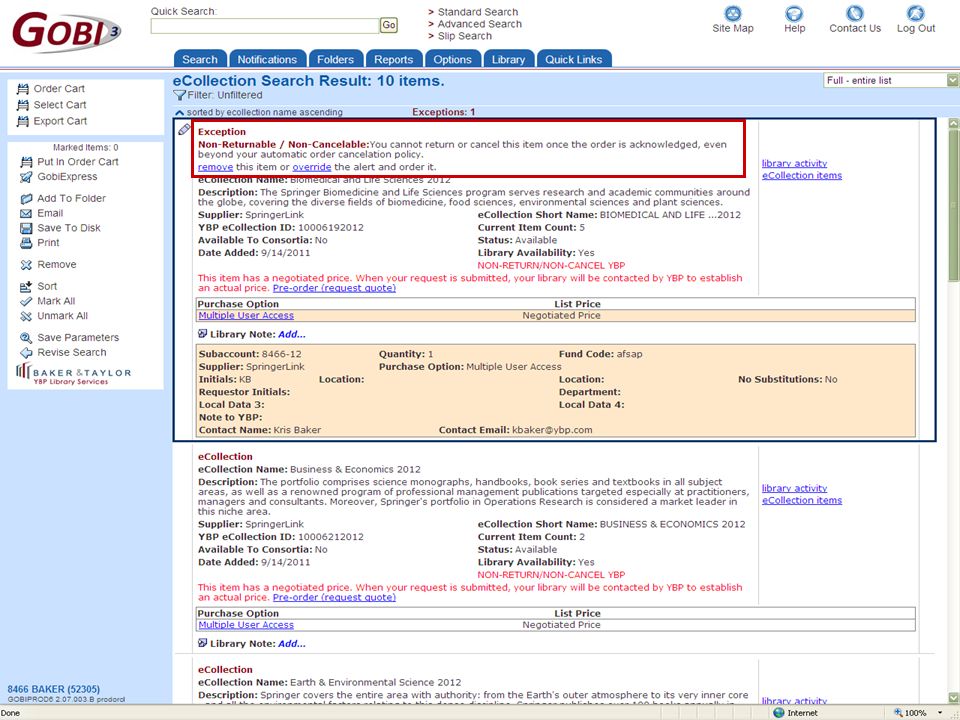Toggle sort order by ecollection name
This screenshot has width=960, height=720.
tap(259, 113)
